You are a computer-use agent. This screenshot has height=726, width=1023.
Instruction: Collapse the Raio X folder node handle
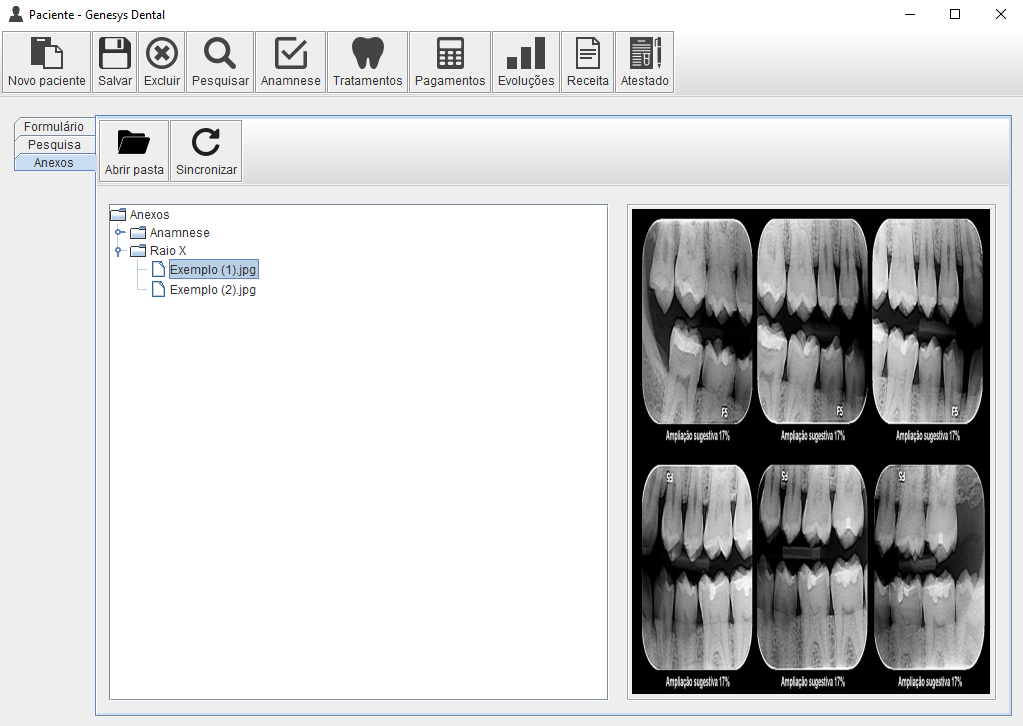click(119, 251)
